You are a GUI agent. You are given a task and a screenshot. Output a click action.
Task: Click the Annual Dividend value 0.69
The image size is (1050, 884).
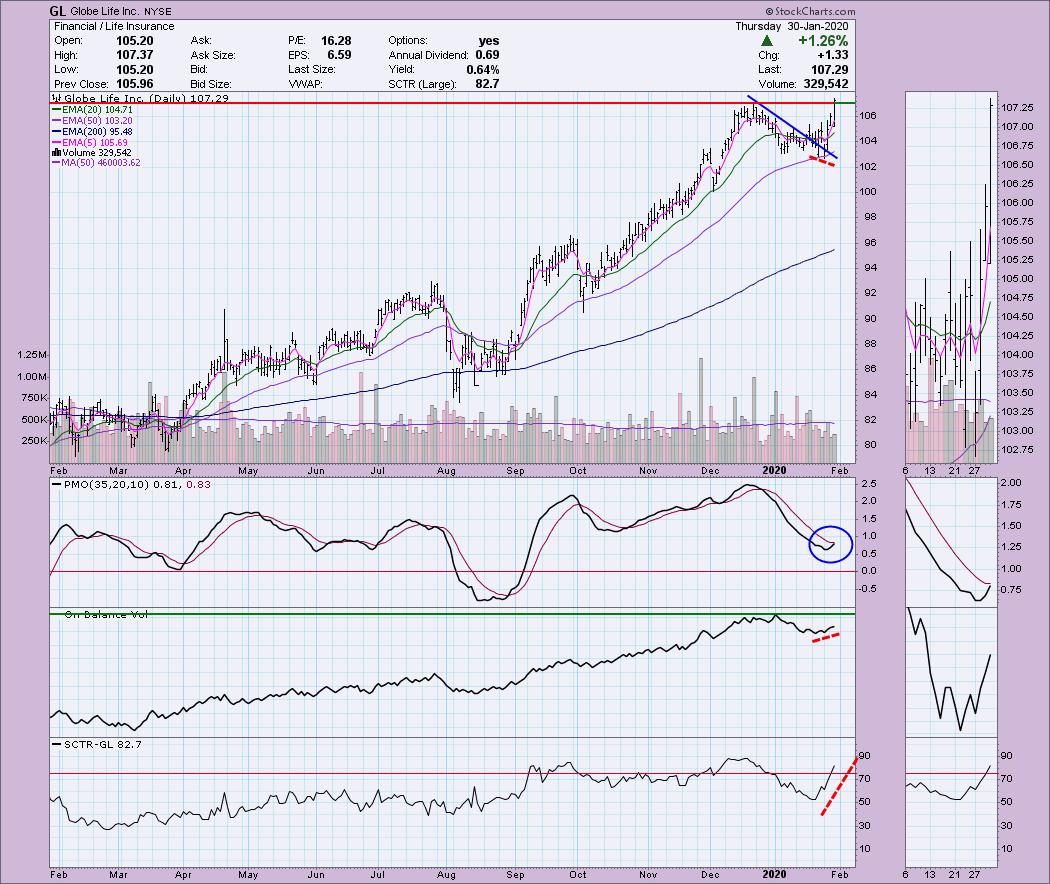[488, 55]
